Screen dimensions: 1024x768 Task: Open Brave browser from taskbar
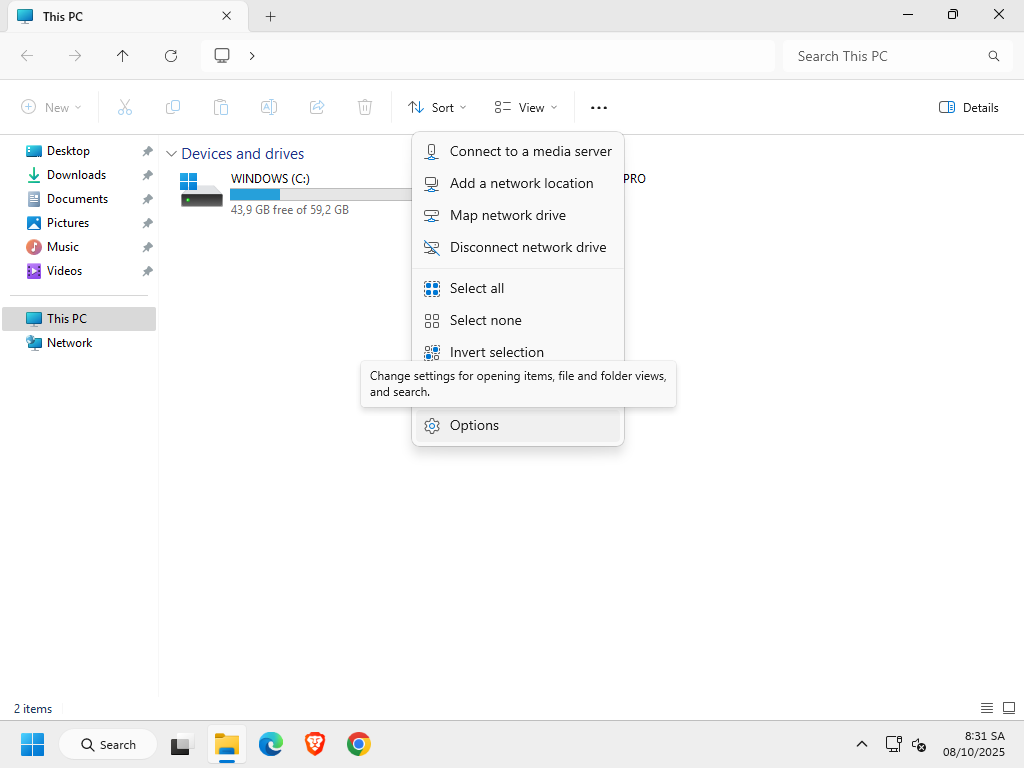click(x=315, y=744)
